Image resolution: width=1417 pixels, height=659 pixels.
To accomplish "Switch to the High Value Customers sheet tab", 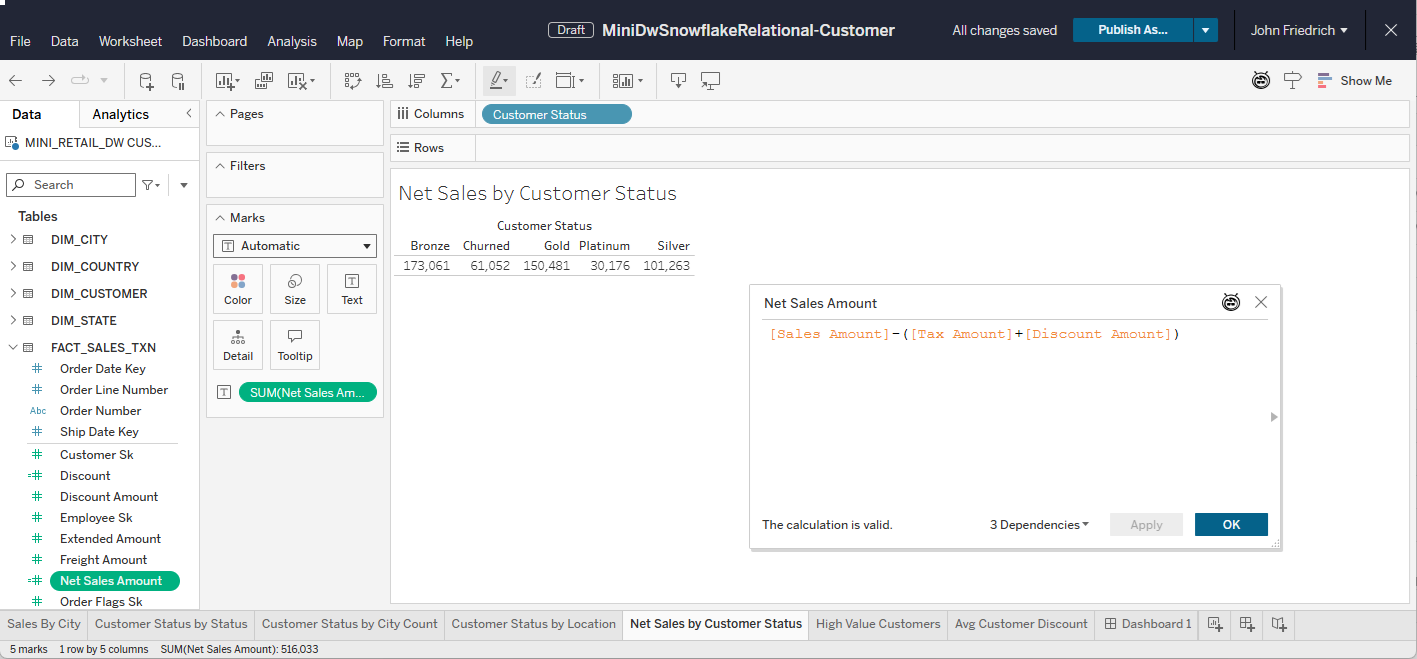I will click(878, 624).
